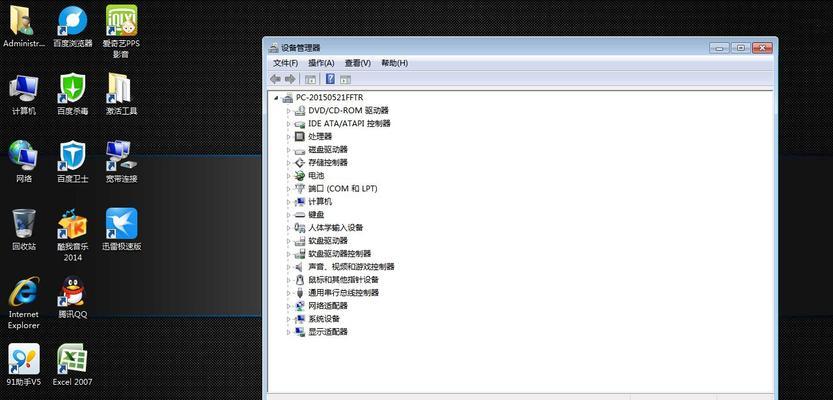The width and height of the screenshot is (833, 400).
Task: Click the monitor icon beside 计算机 in tree
Action: (300, 201)
